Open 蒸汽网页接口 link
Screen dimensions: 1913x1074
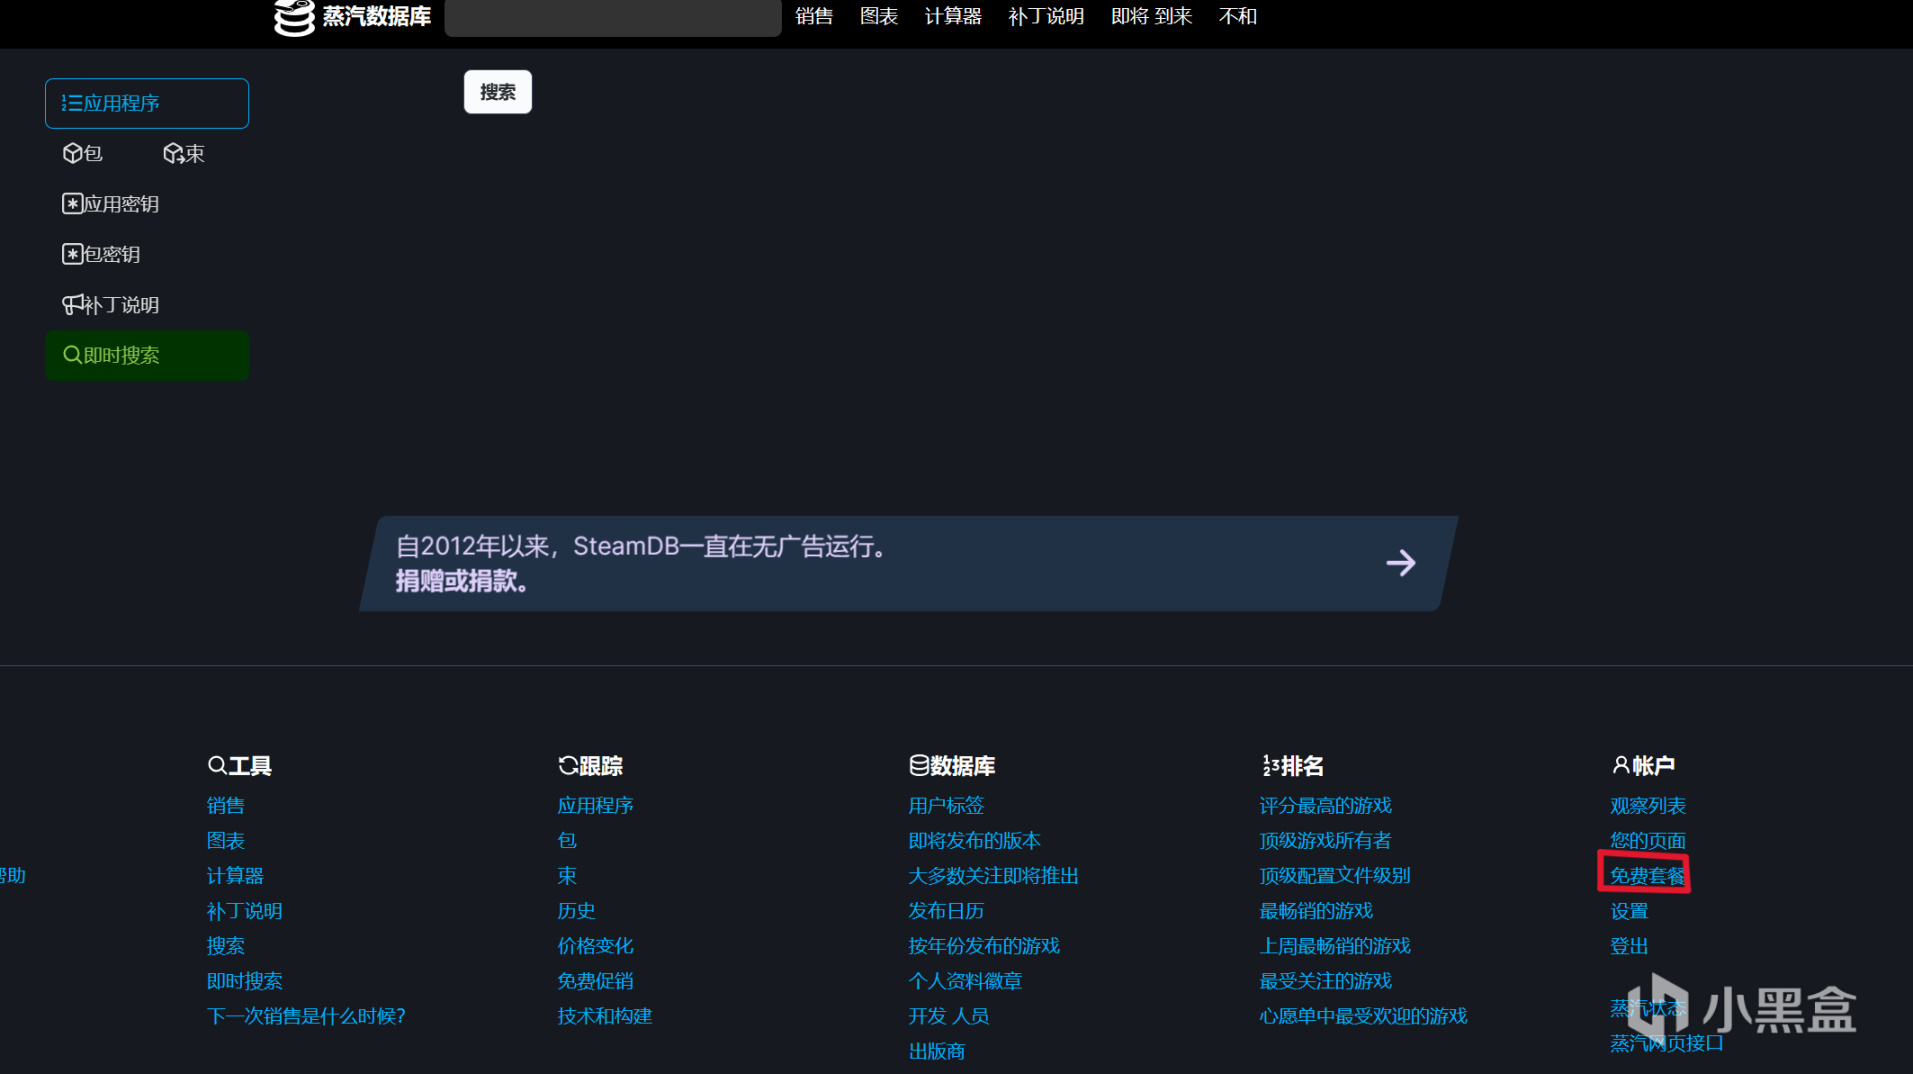pos(1667,1043)
